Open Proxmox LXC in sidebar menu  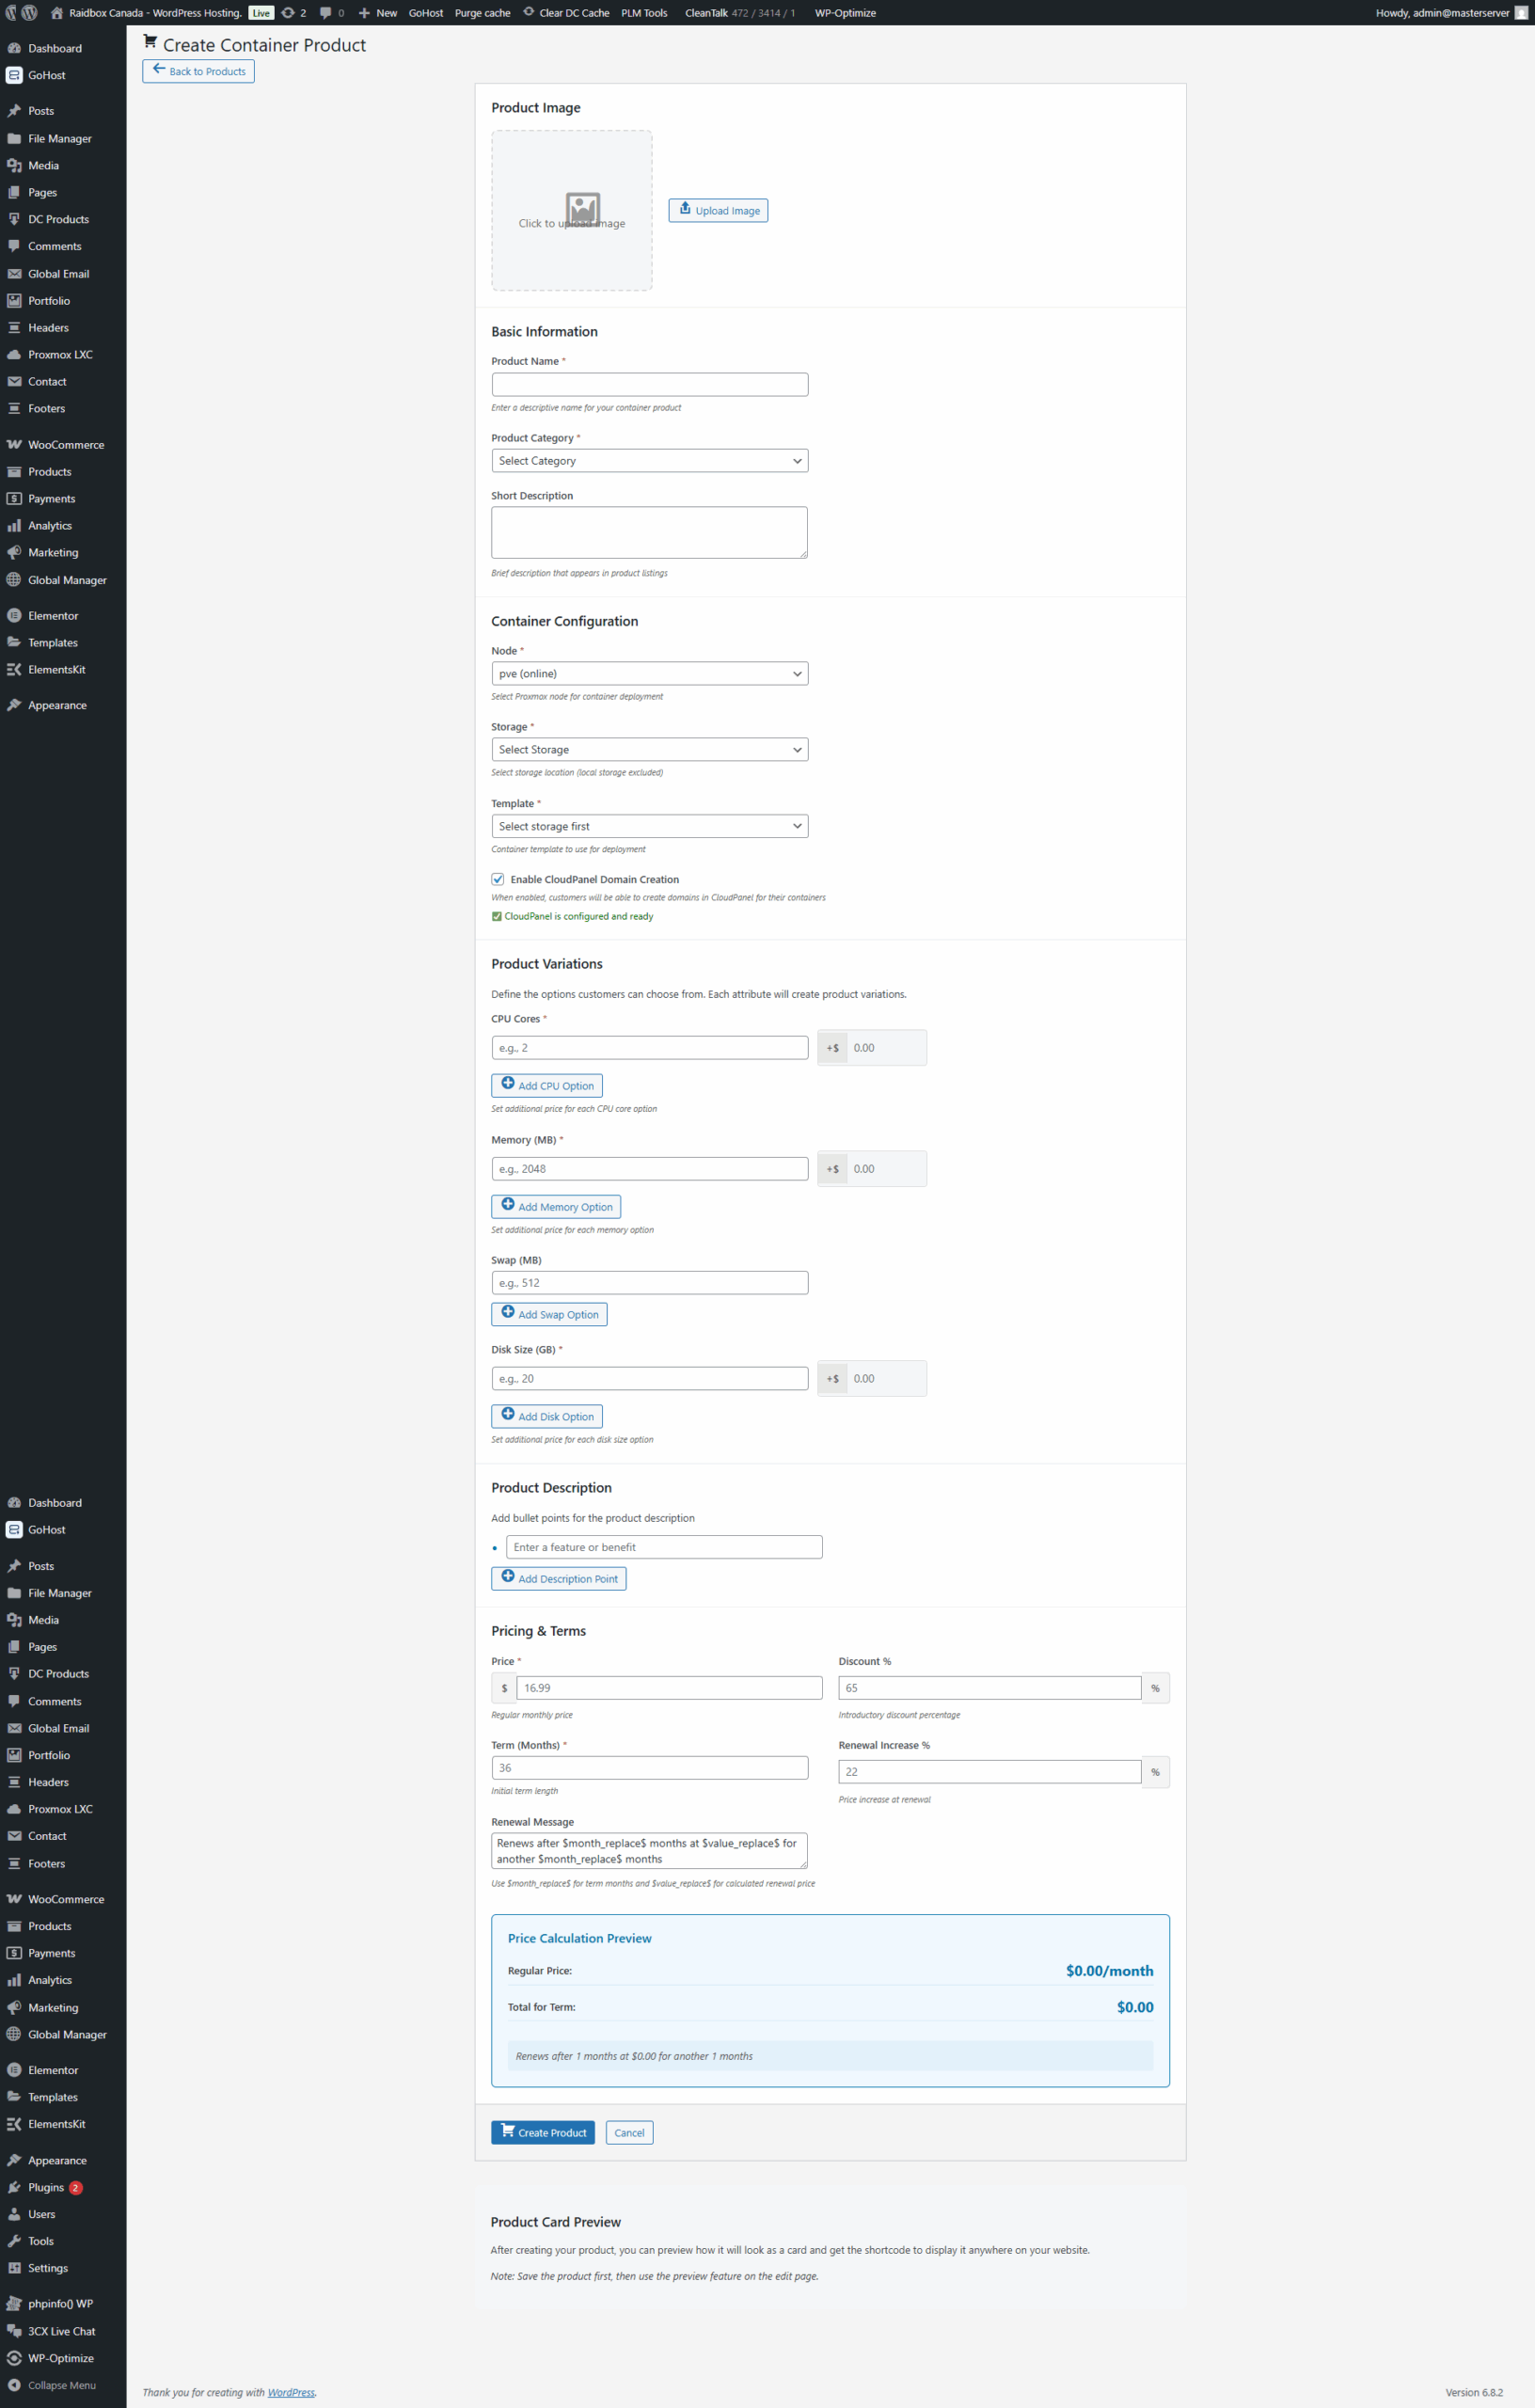pyautogui.click(x=60, y=355)
